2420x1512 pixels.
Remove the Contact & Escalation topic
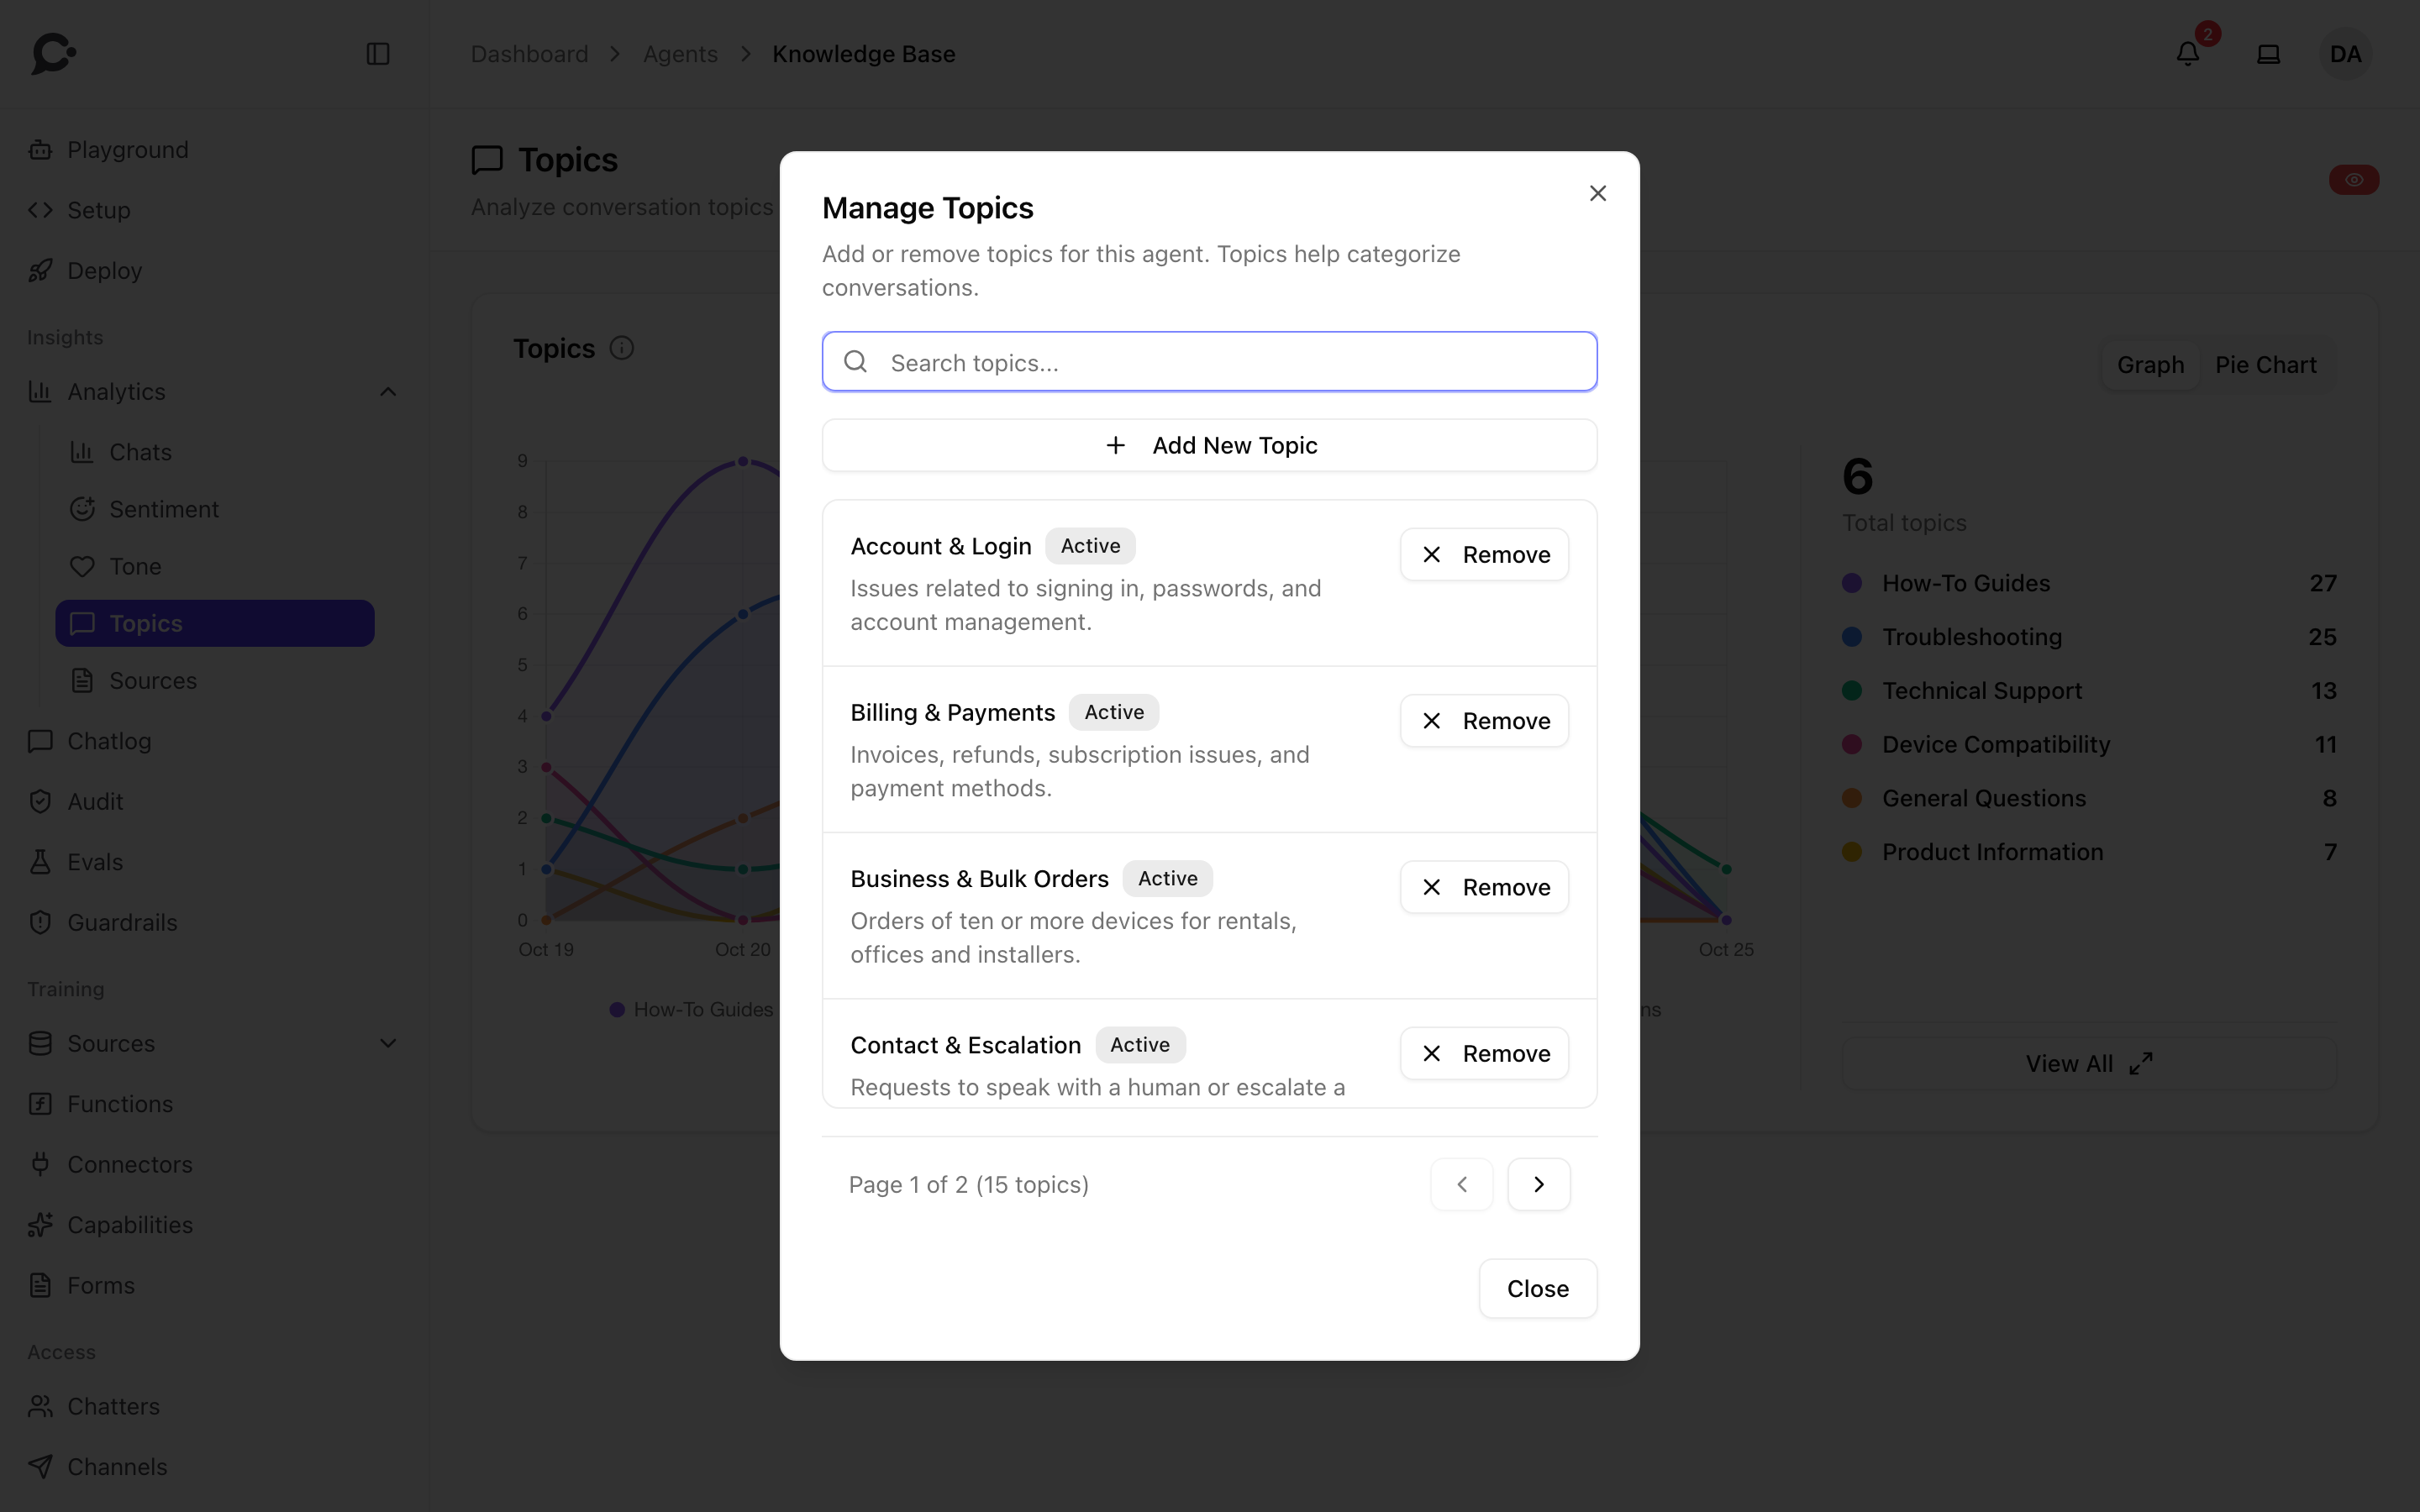coord(1484,1053)
